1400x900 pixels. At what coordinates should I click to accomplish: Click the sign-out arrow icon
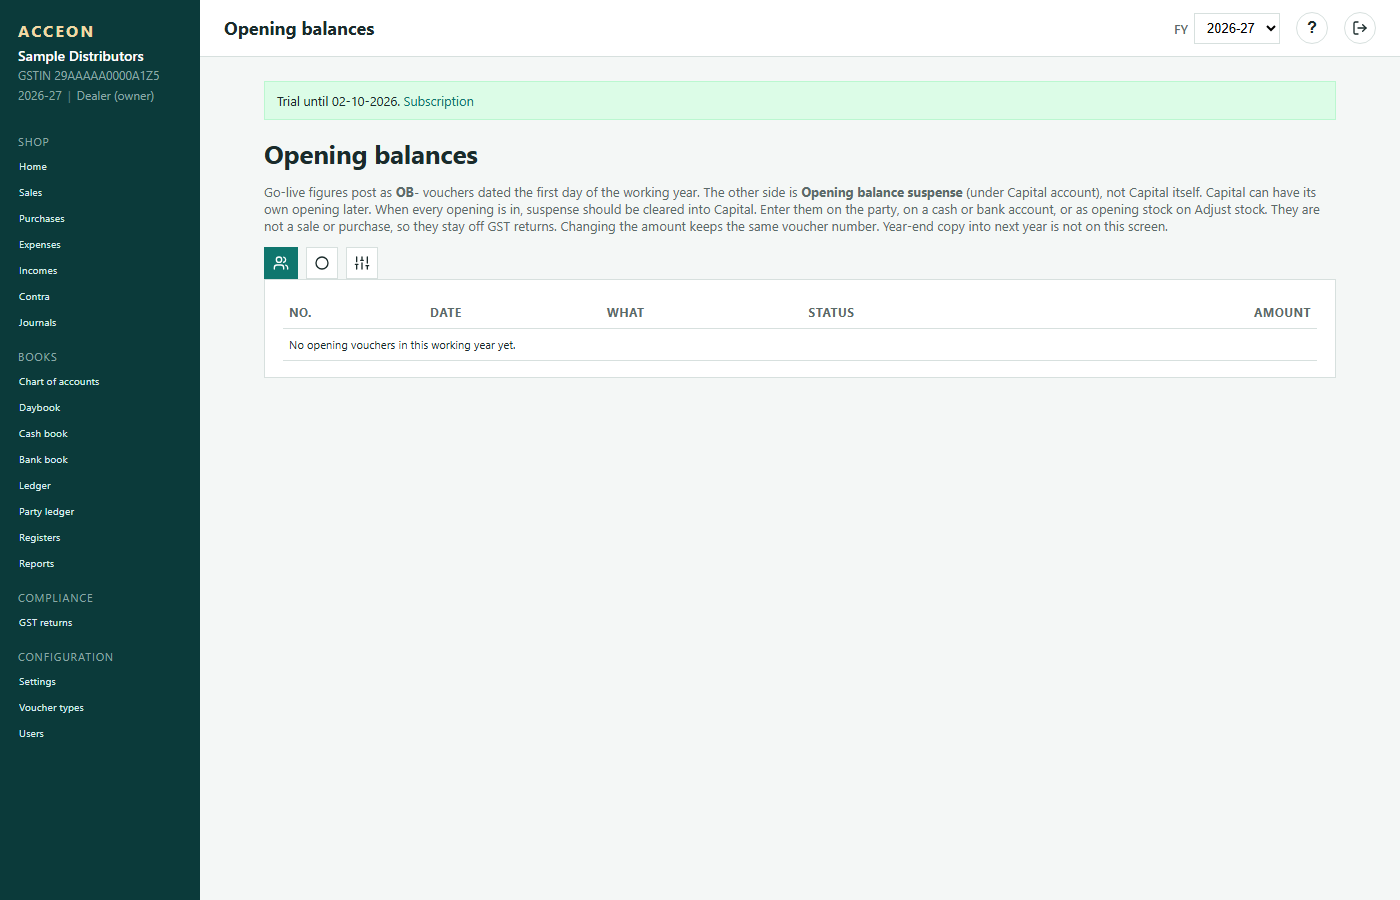[x=1360, y=28]
